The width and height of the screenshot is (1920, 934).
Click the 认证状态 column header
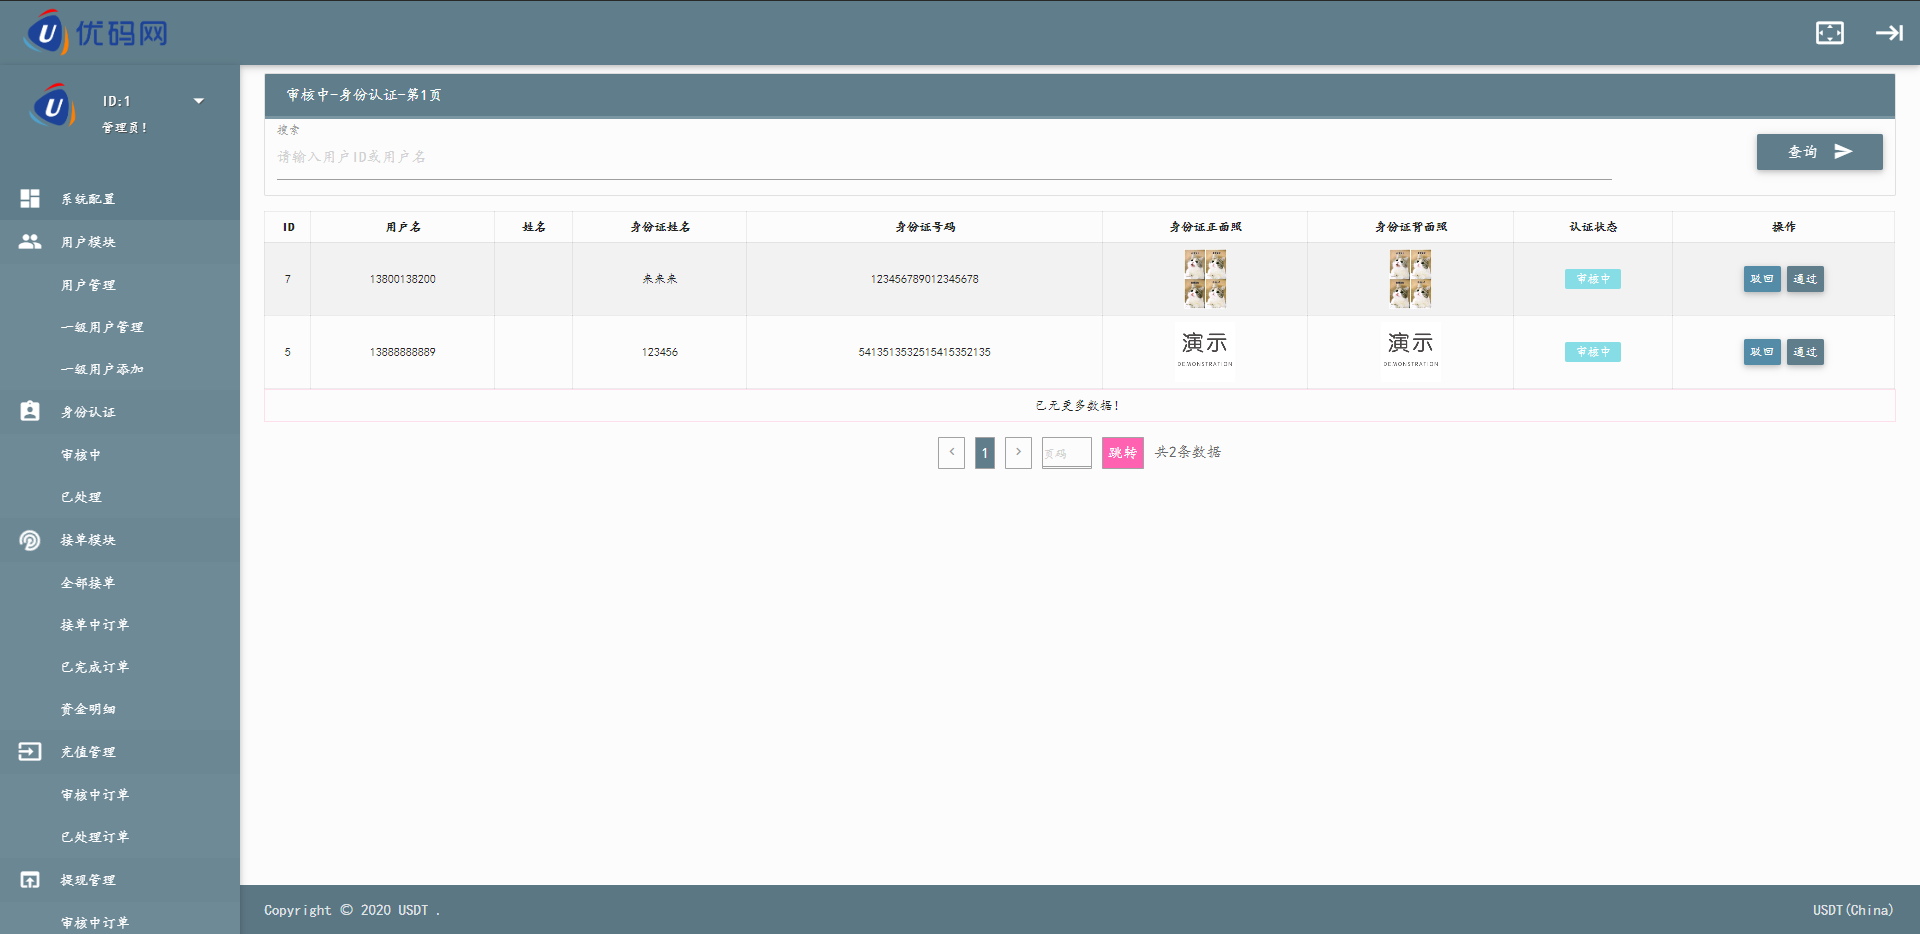[x=1593, y=227]
